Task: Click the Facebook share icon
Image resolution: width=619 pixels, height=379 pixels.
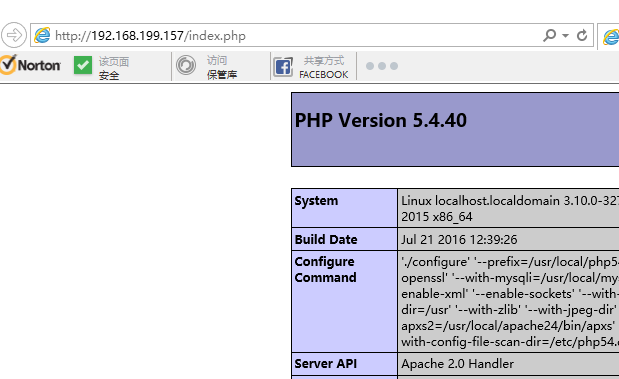Action: click(283, 67)
